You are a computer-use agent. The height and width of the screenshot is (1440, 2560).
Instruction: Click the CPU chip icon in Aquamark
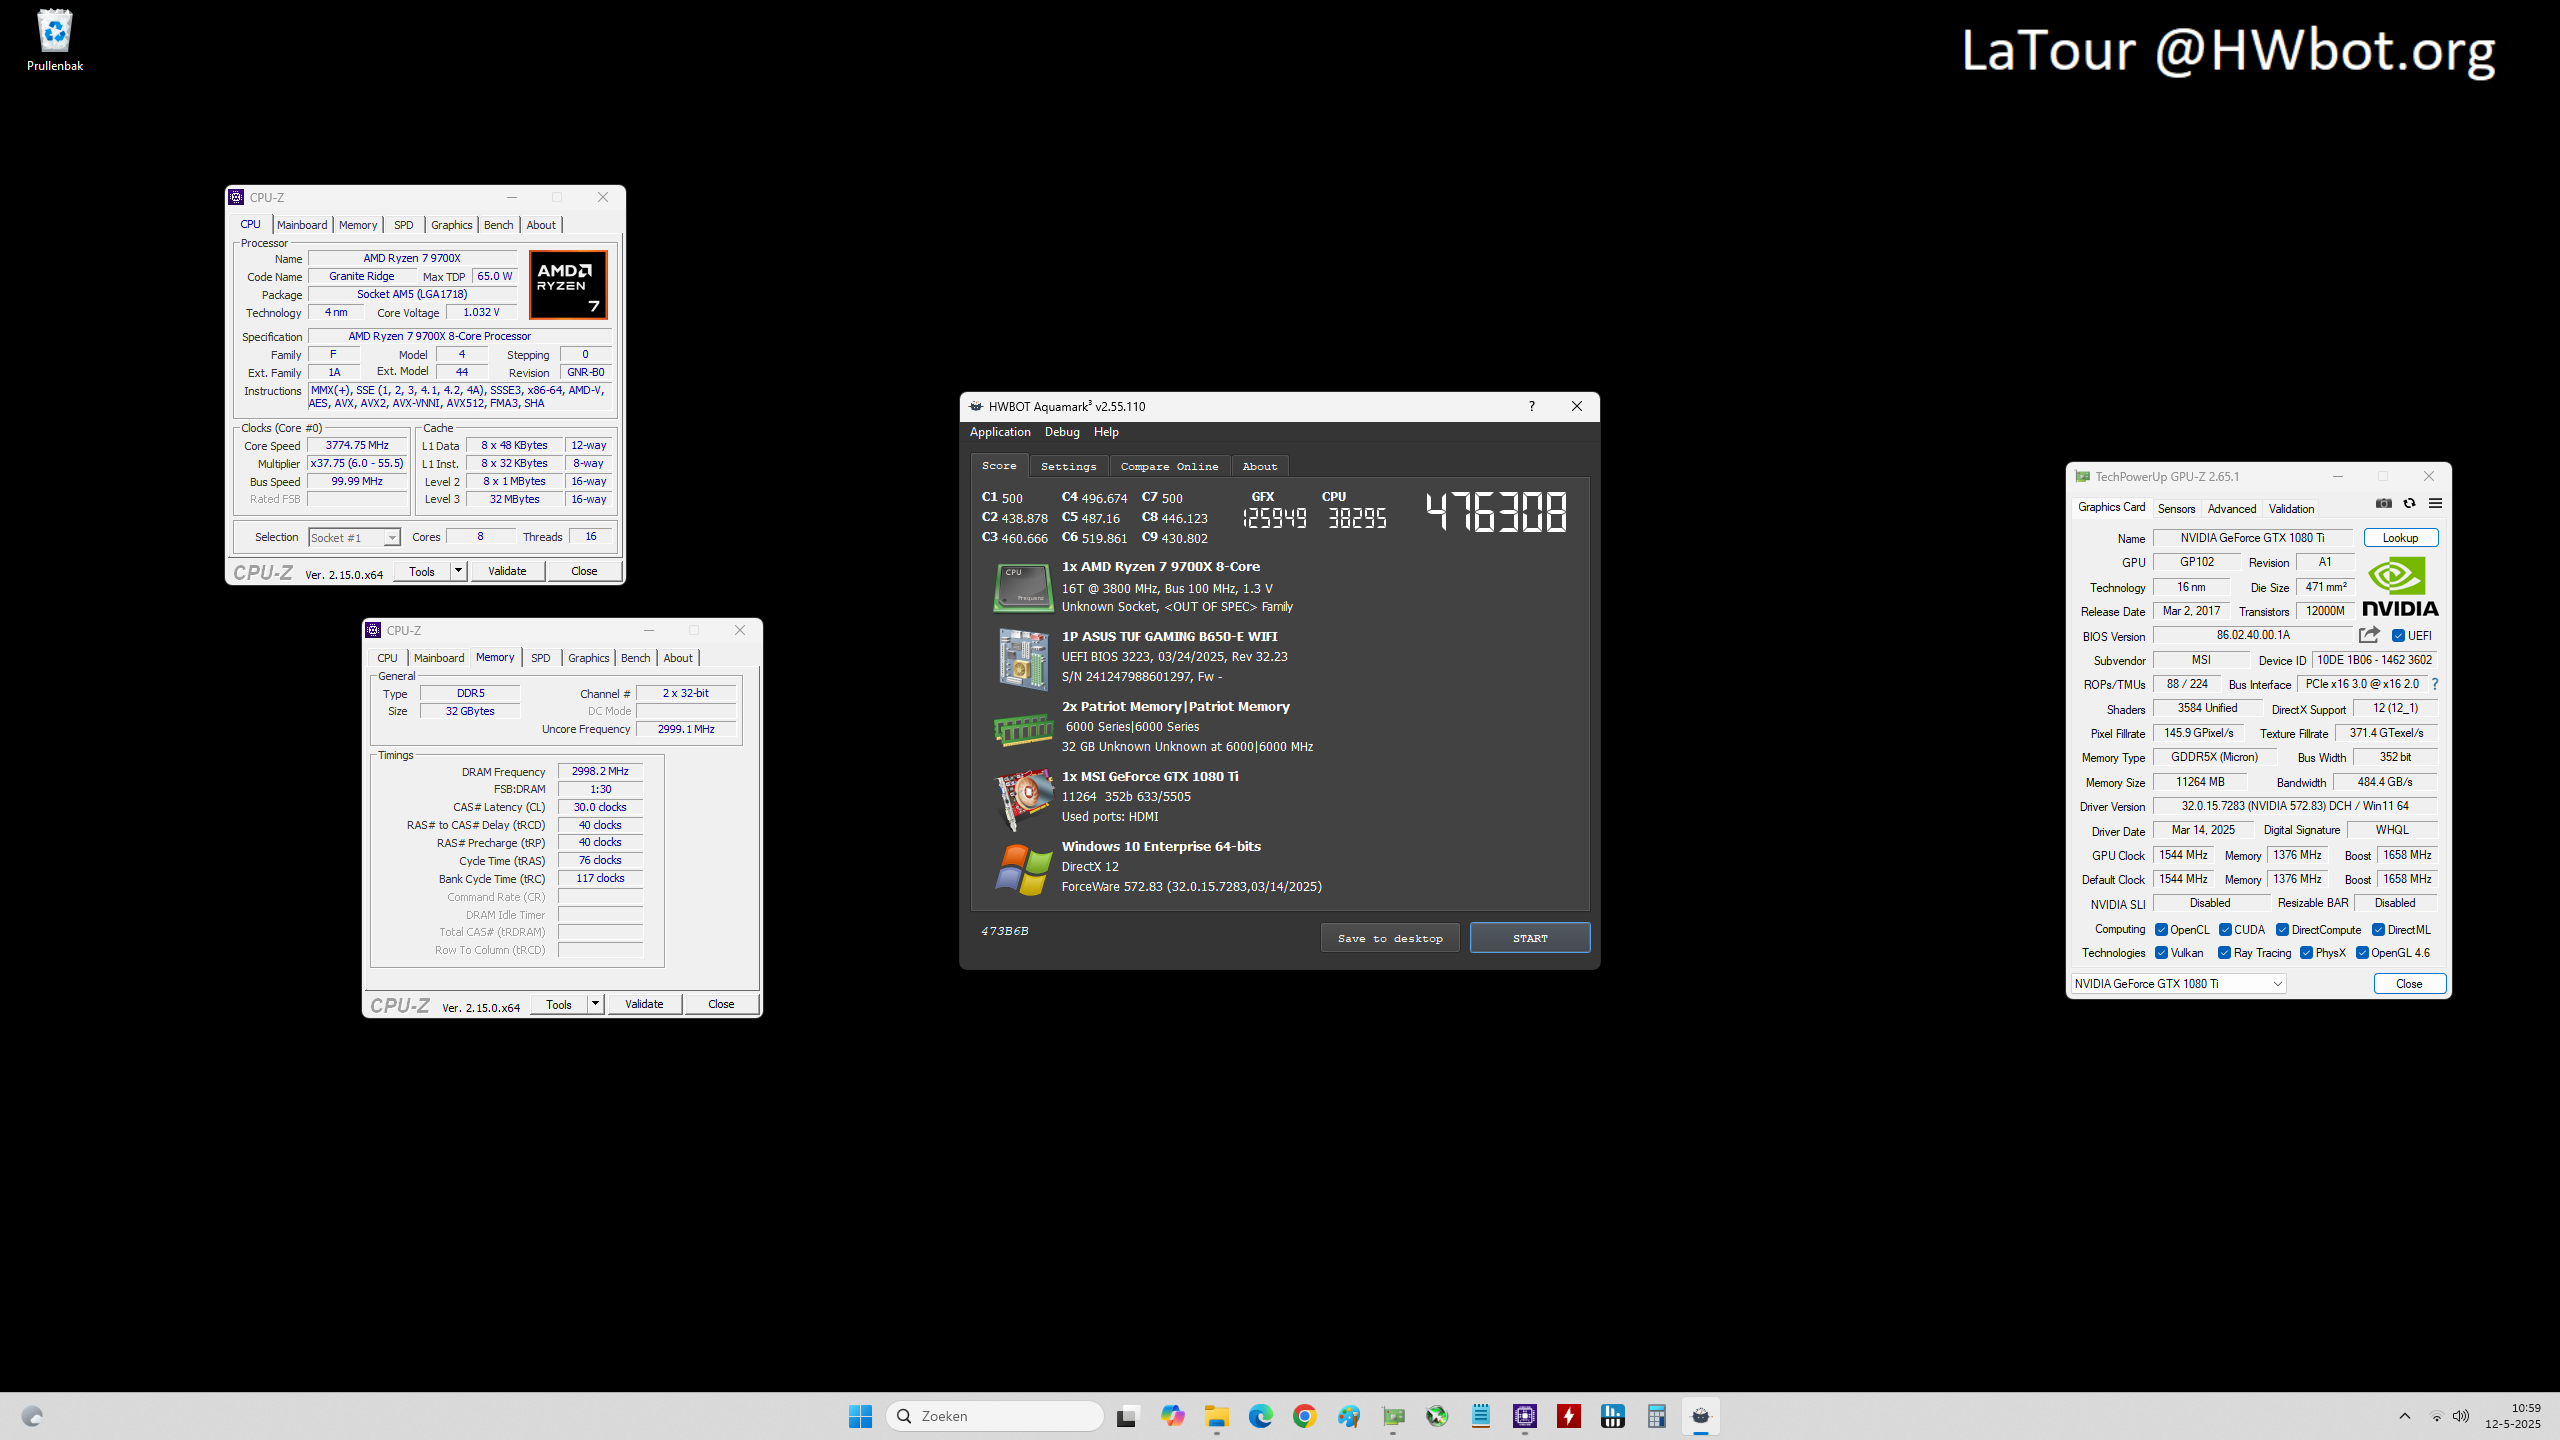pyautogui.click(x=1022, y=587)
